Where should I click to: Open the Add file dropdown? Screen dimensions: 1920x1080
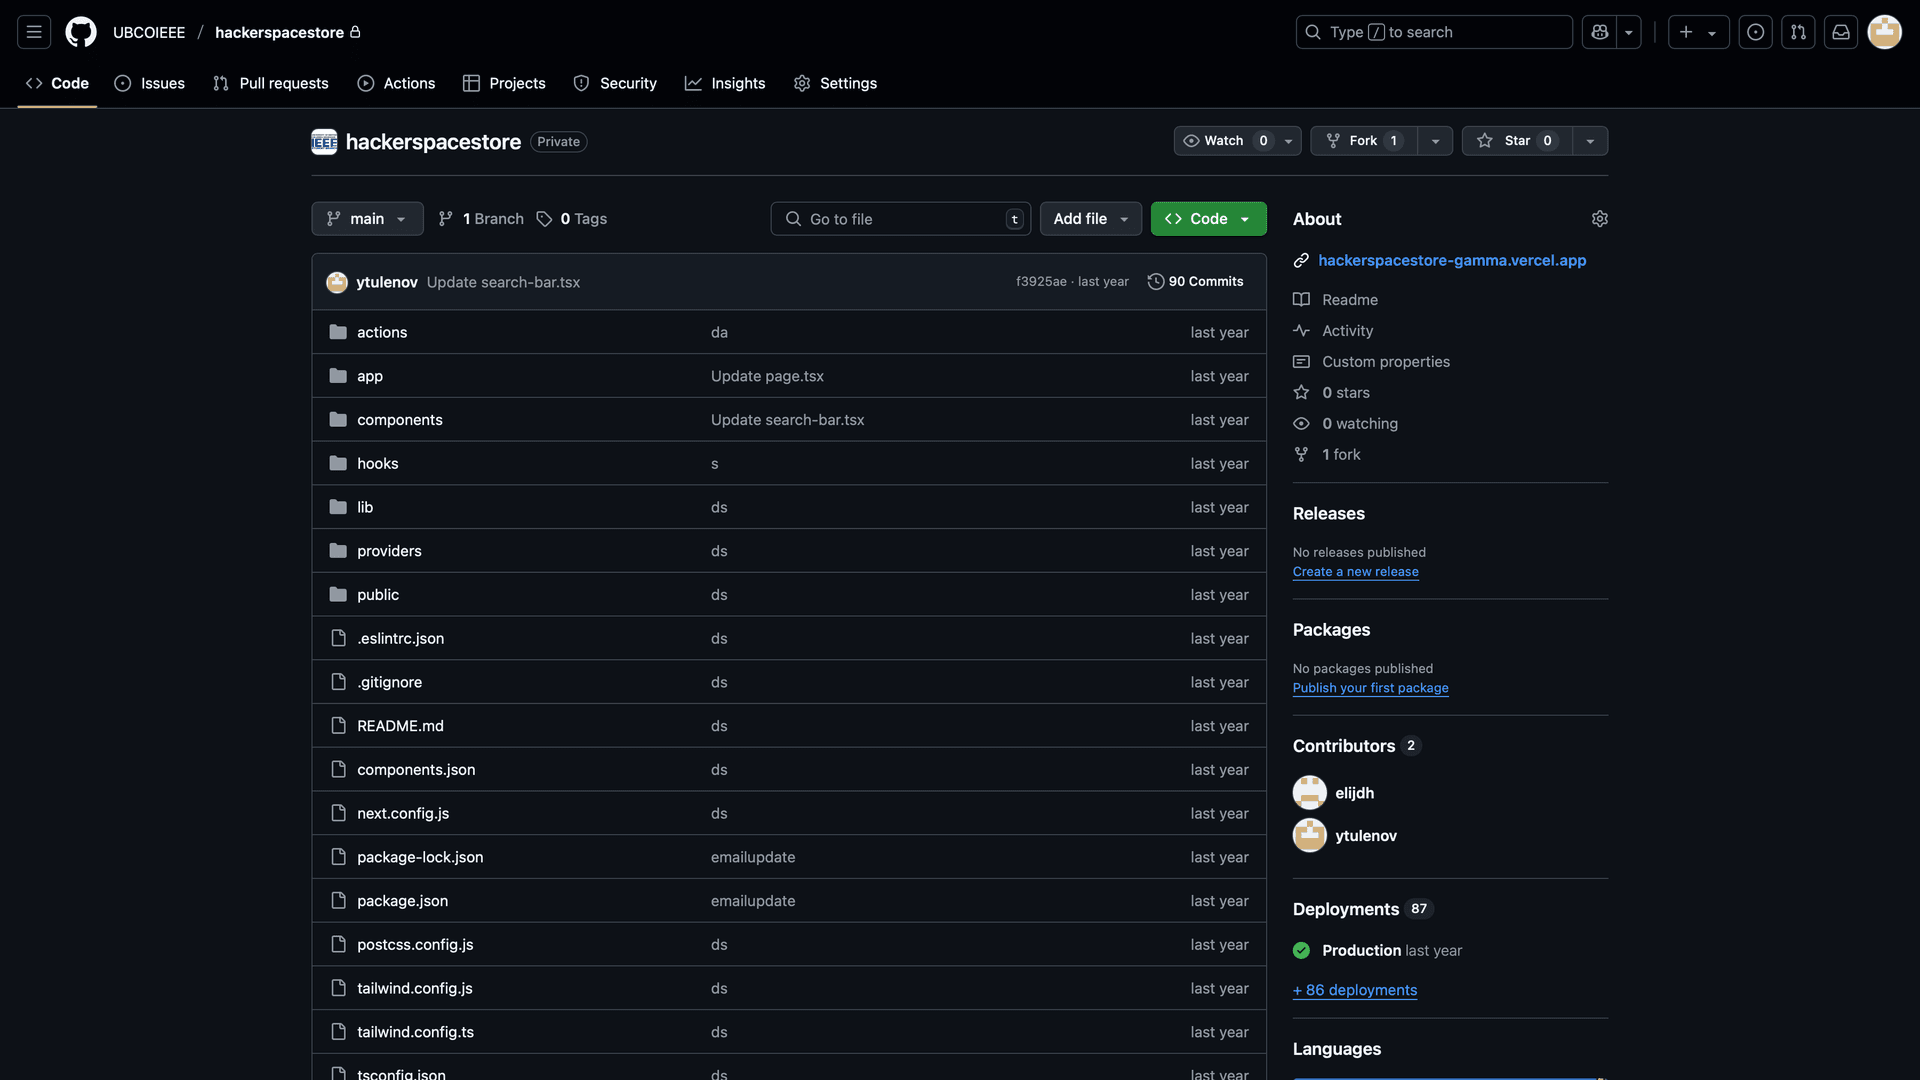coord(1091,219)
